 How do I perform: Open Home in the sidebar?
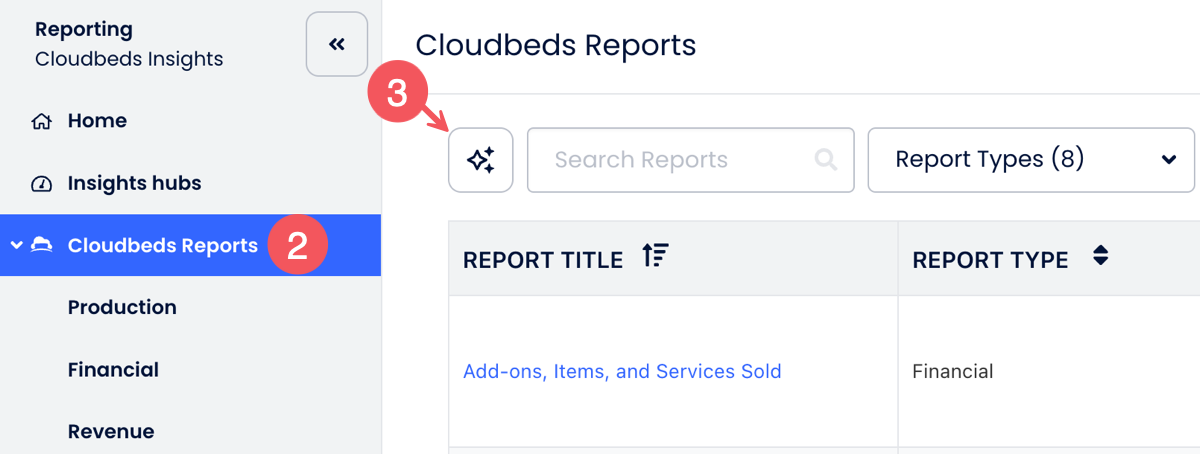(x=97, y=121)
